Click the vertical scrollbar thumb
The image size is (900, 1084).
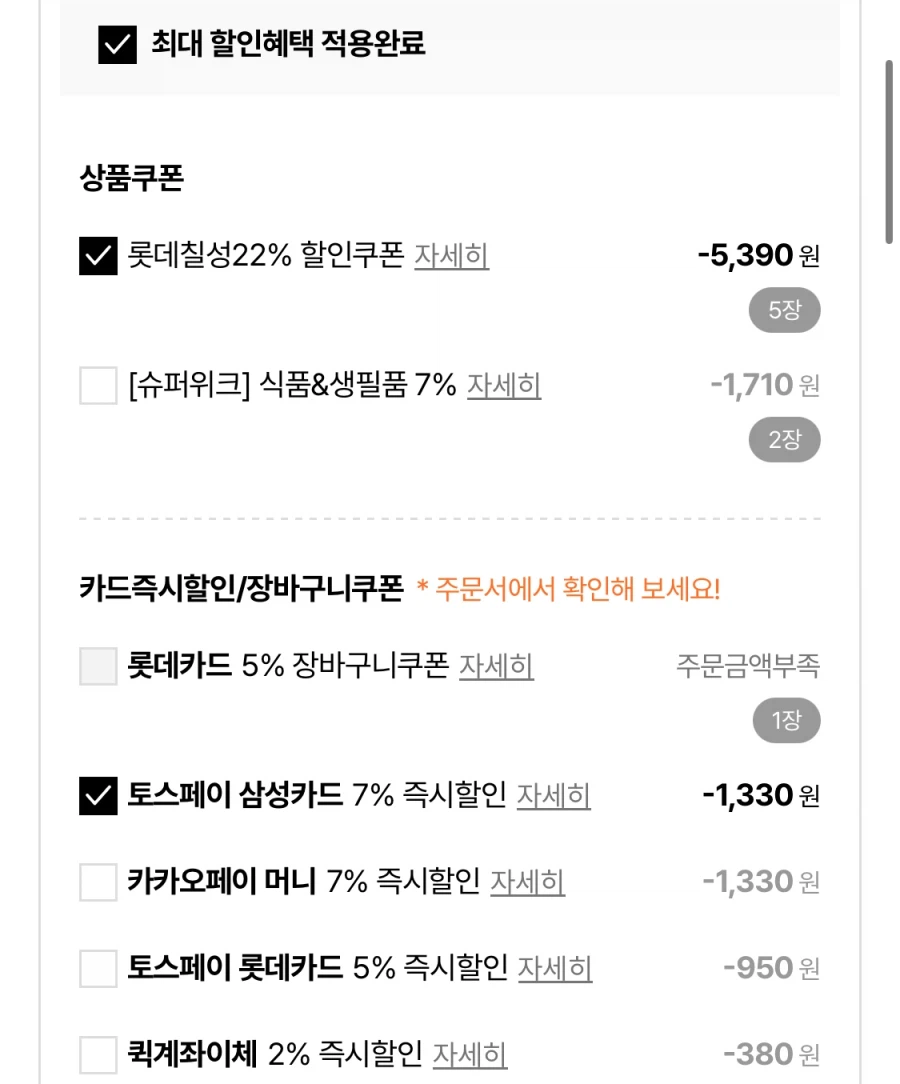[888, 150]
